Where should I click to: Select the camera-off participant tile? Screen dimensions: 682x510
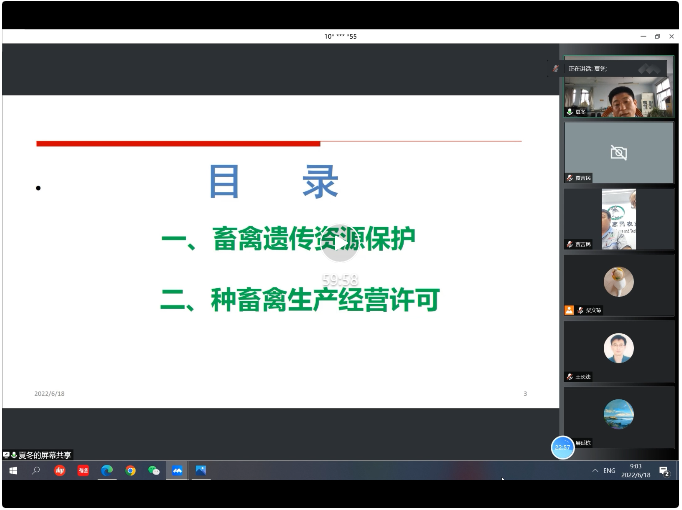click(x=618, y=153)
